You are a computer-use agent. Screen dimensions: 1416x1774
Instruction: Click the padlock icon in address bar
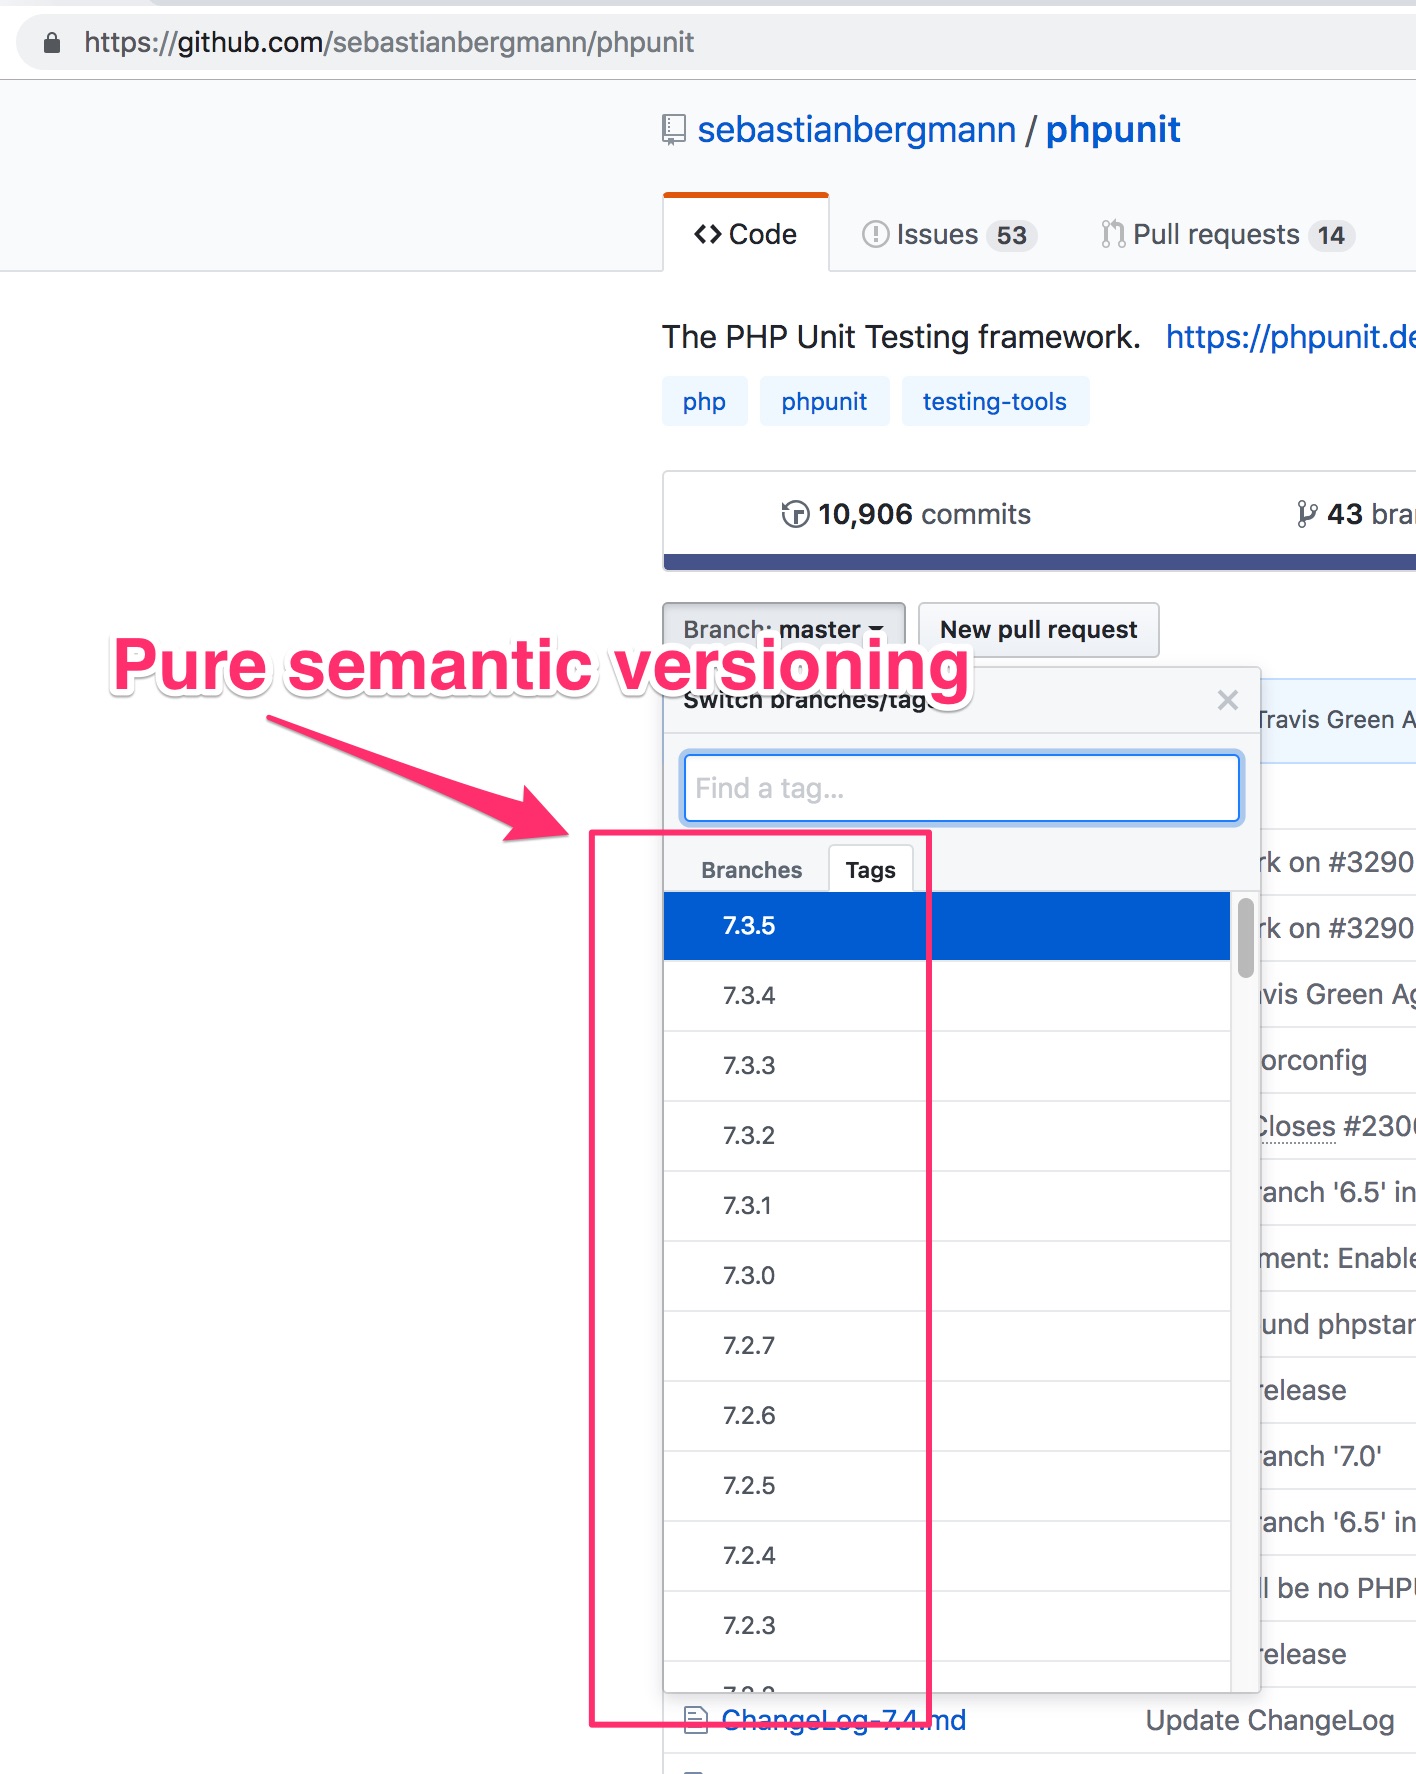[x=52, y=42]
